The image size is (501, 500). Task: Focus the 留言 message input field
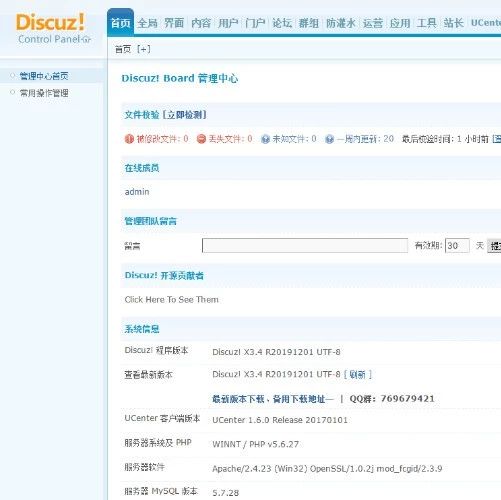[305, 246]
